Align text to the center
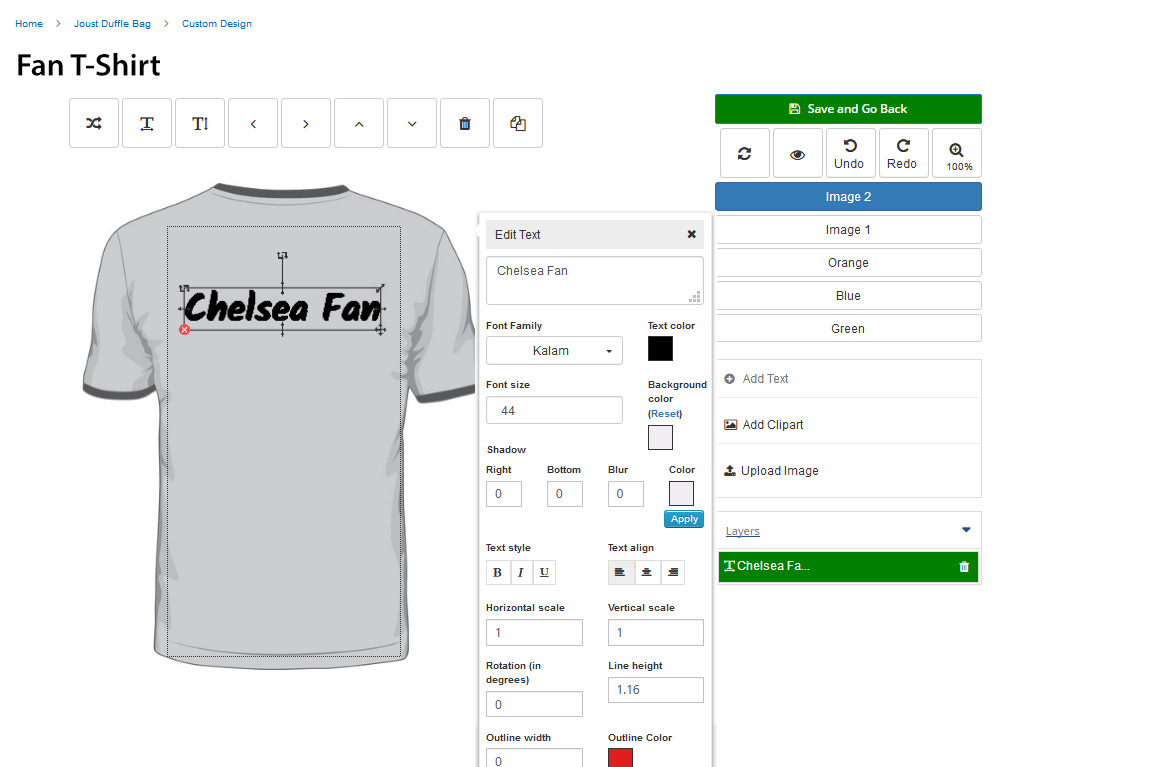 click(x=646, y=572)
